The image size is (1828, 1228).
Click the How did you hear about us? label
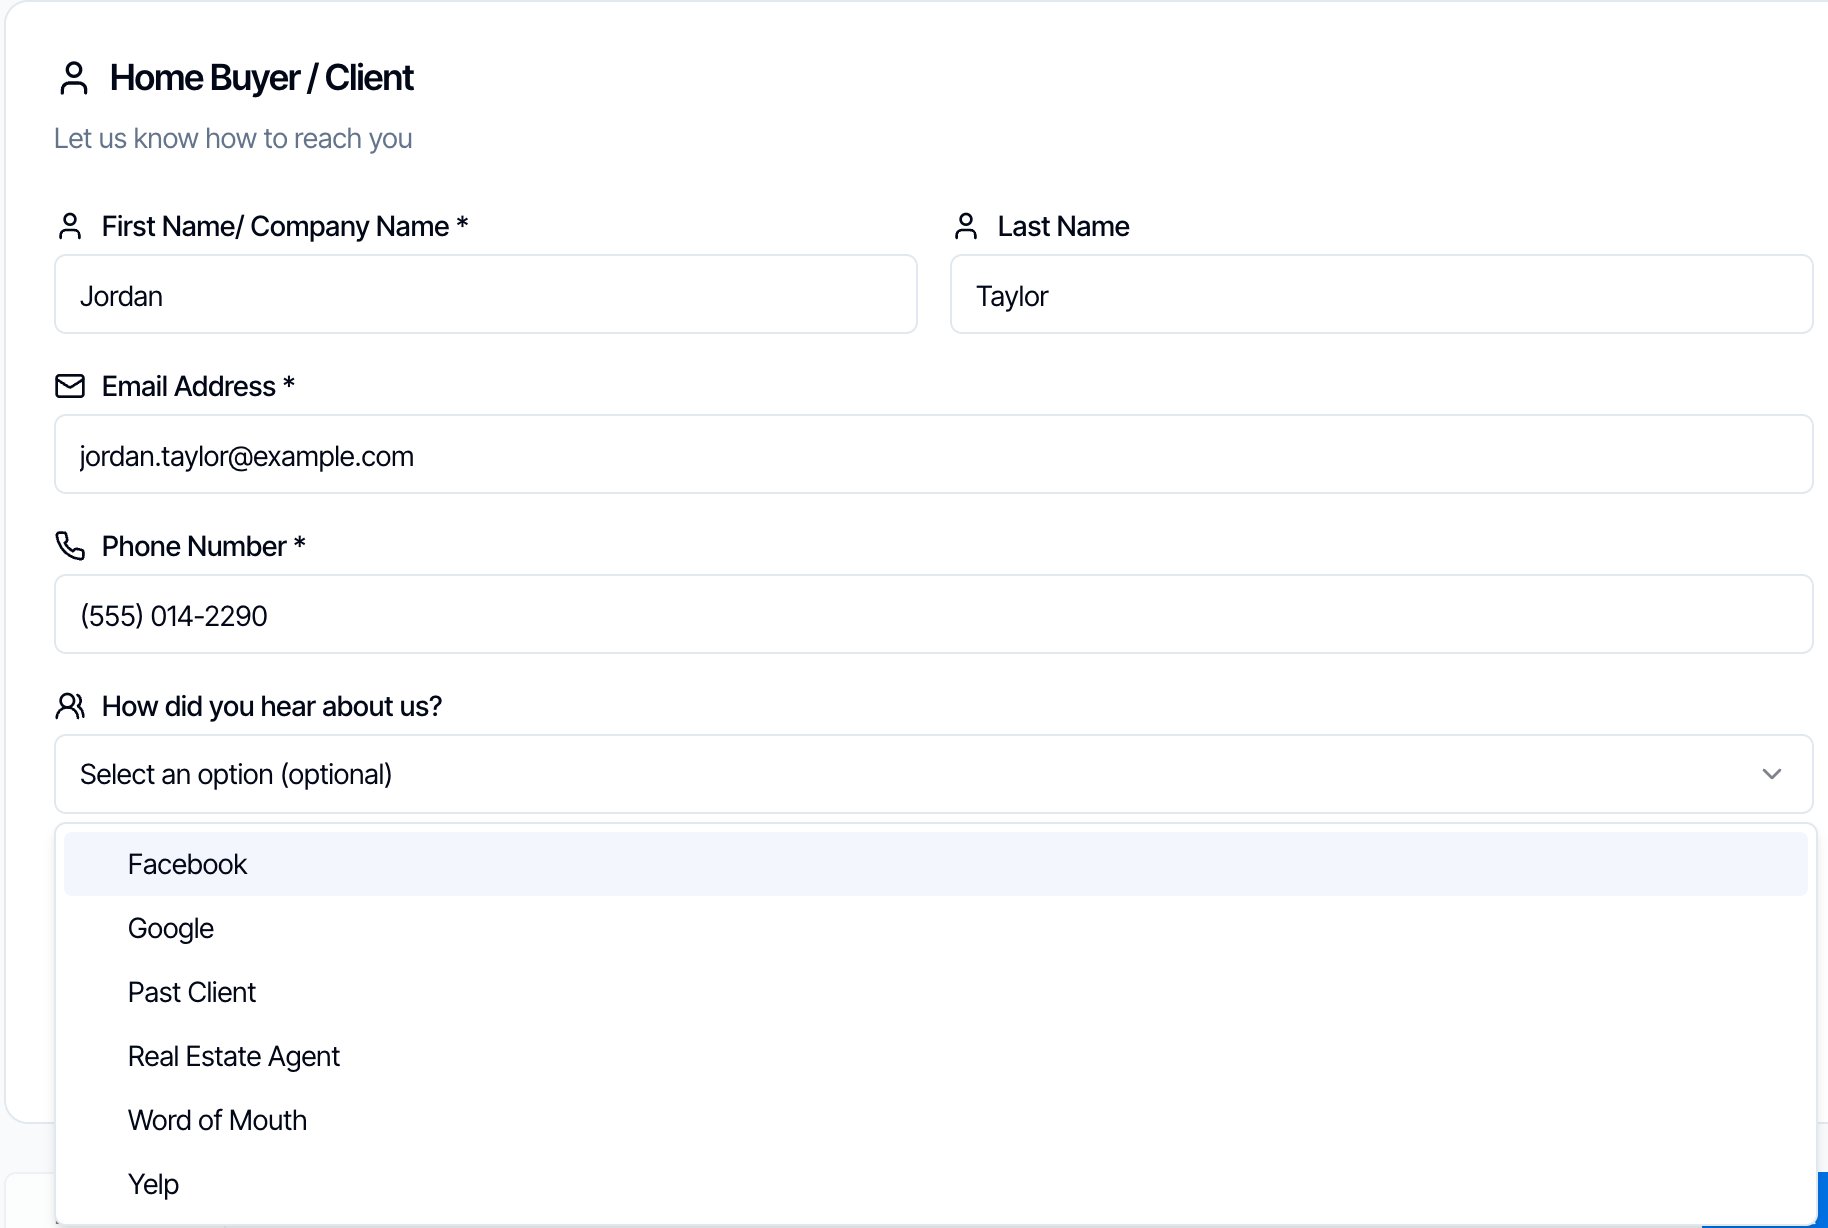click(x=272, y=706)
